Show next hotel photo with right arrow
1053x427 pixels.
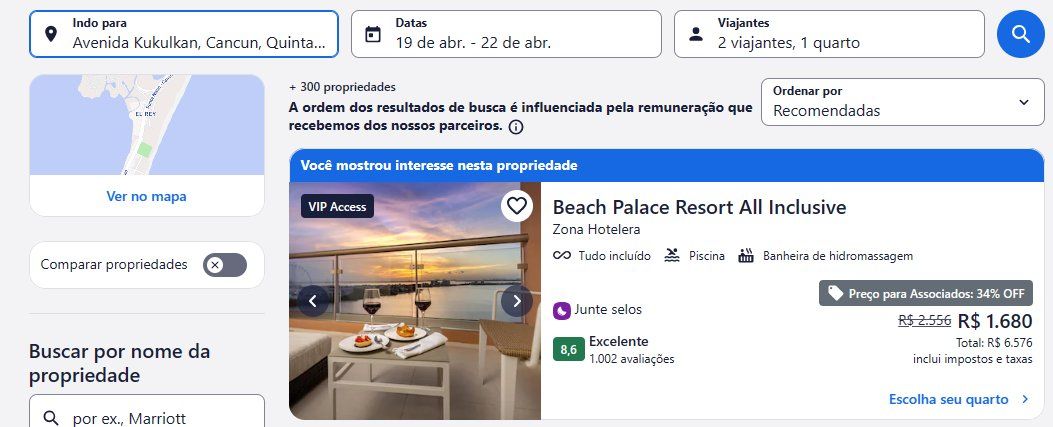pos(516,301)
